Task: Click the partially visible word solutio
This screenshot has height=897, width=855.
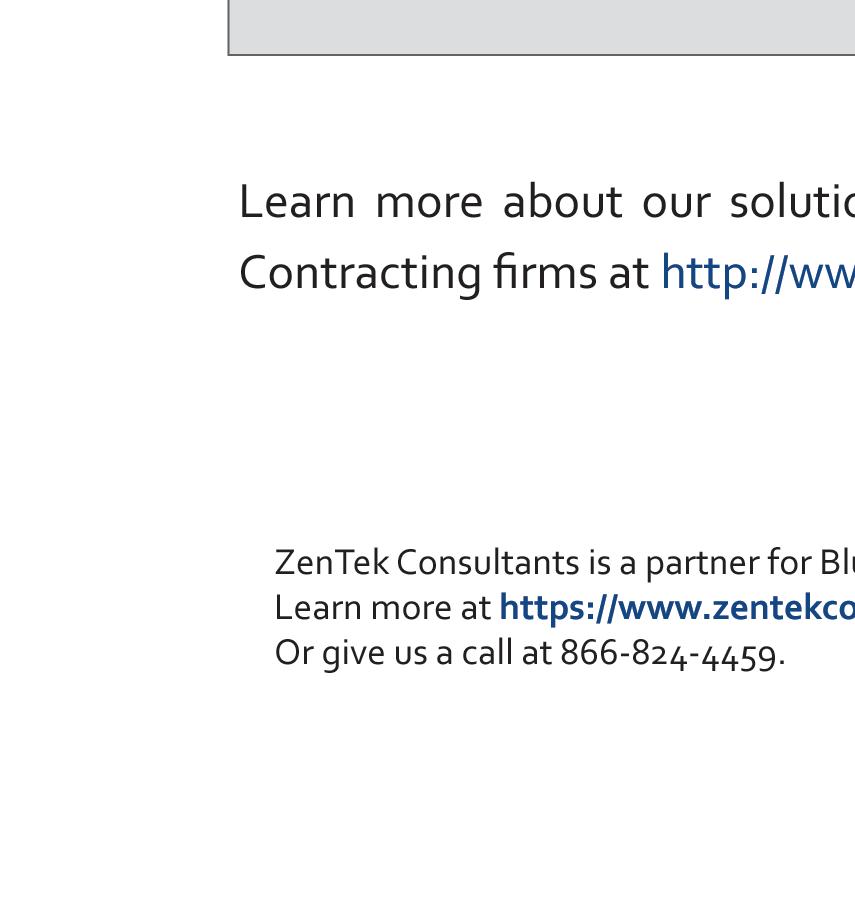Action: pos(793,202)
